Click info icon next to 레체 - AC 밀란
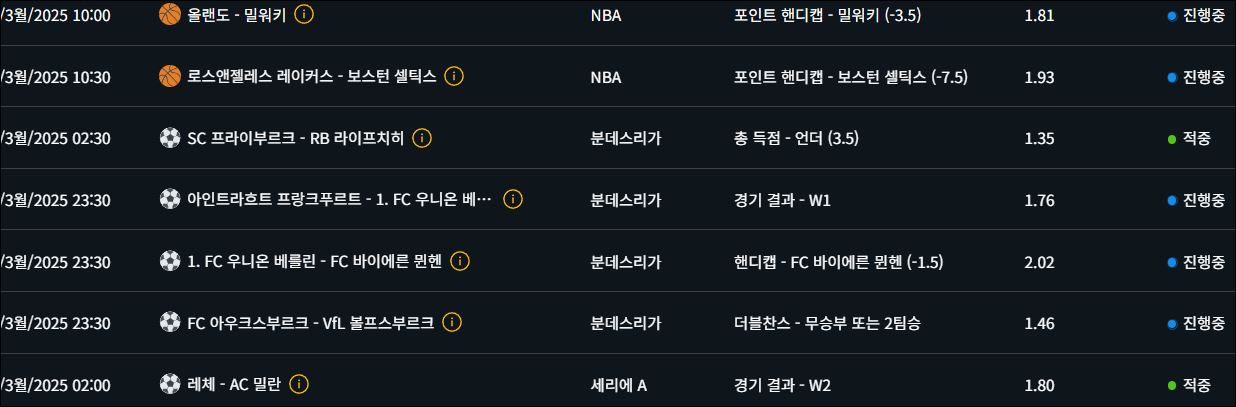Viewport: 1236px width, 407px height. (299, 384)
